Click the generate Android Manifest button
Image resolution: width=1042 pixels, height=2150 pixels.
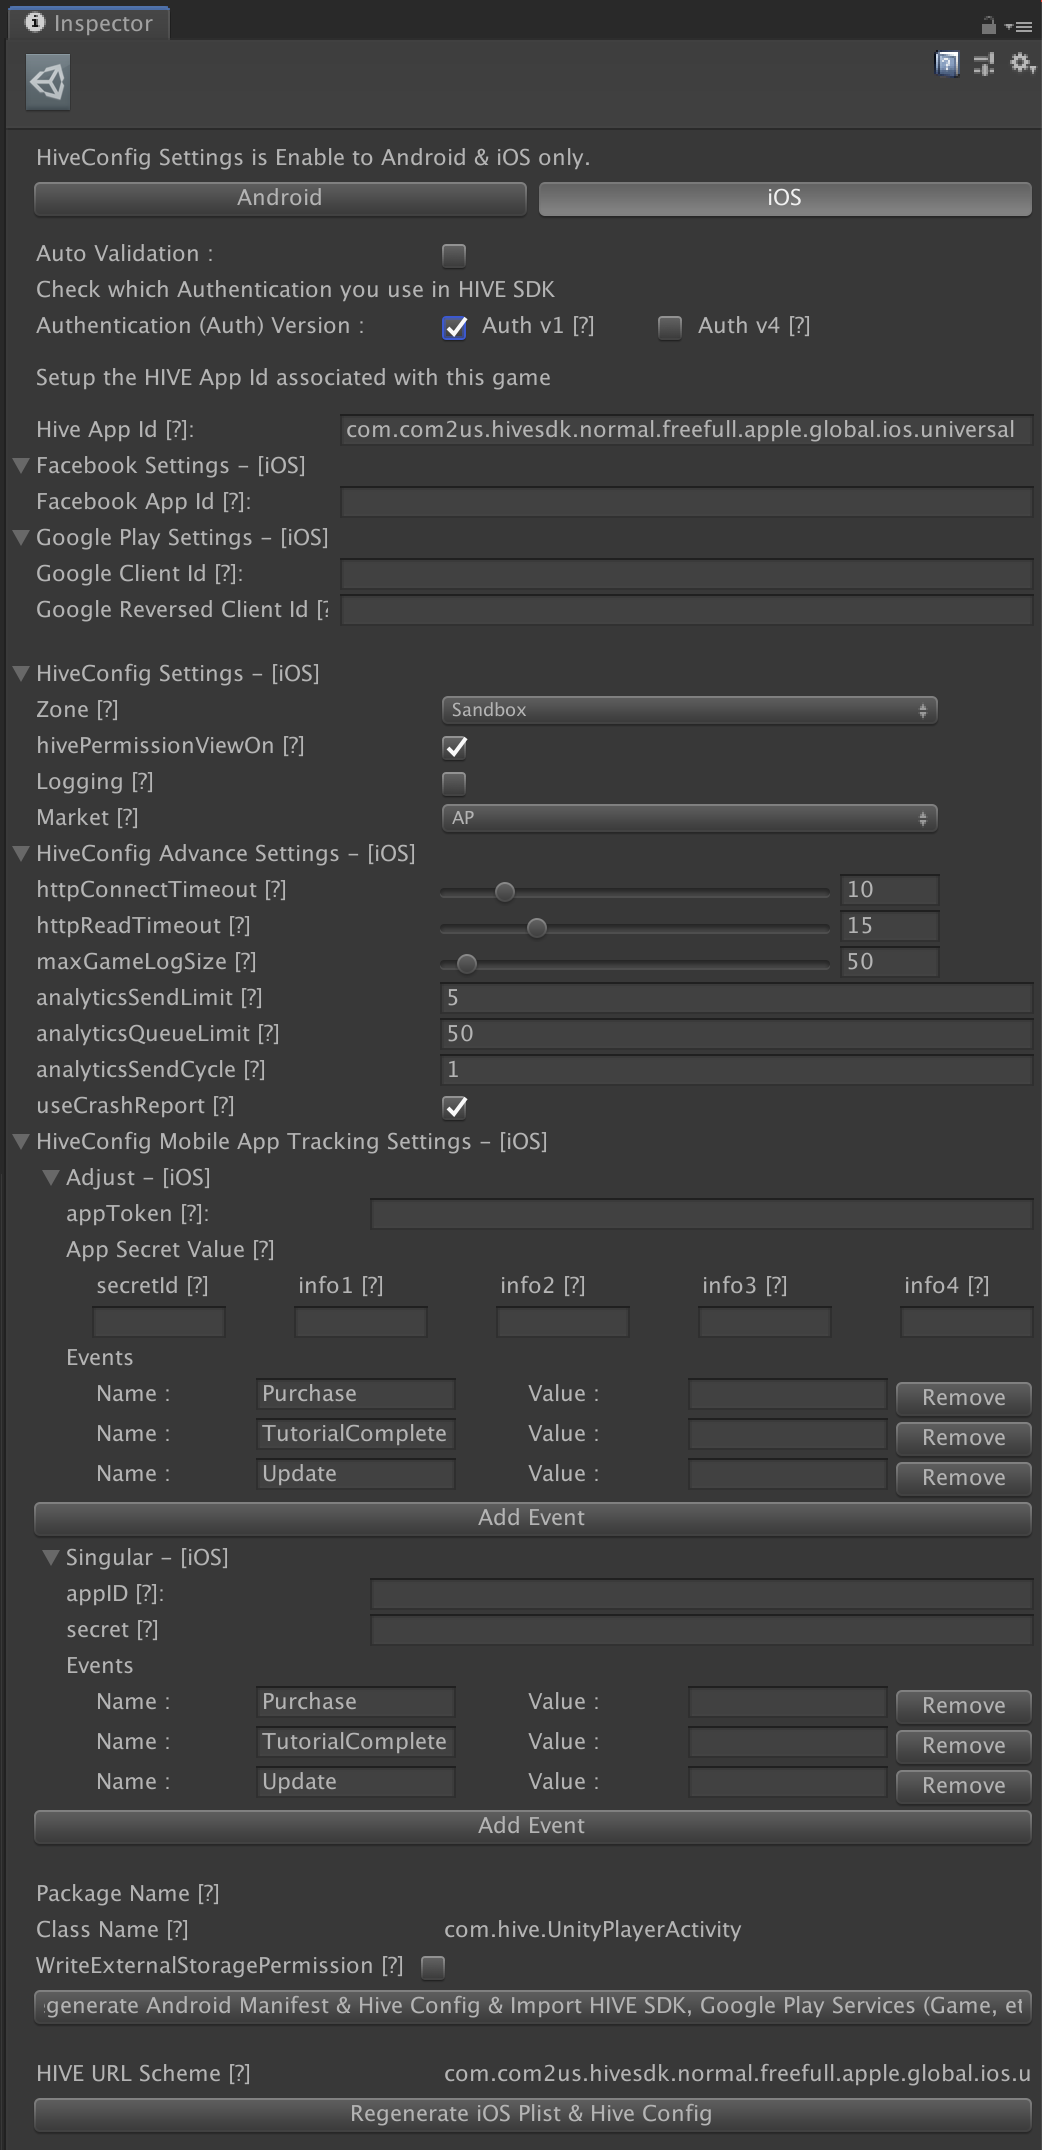click(x=532, y=2006)
